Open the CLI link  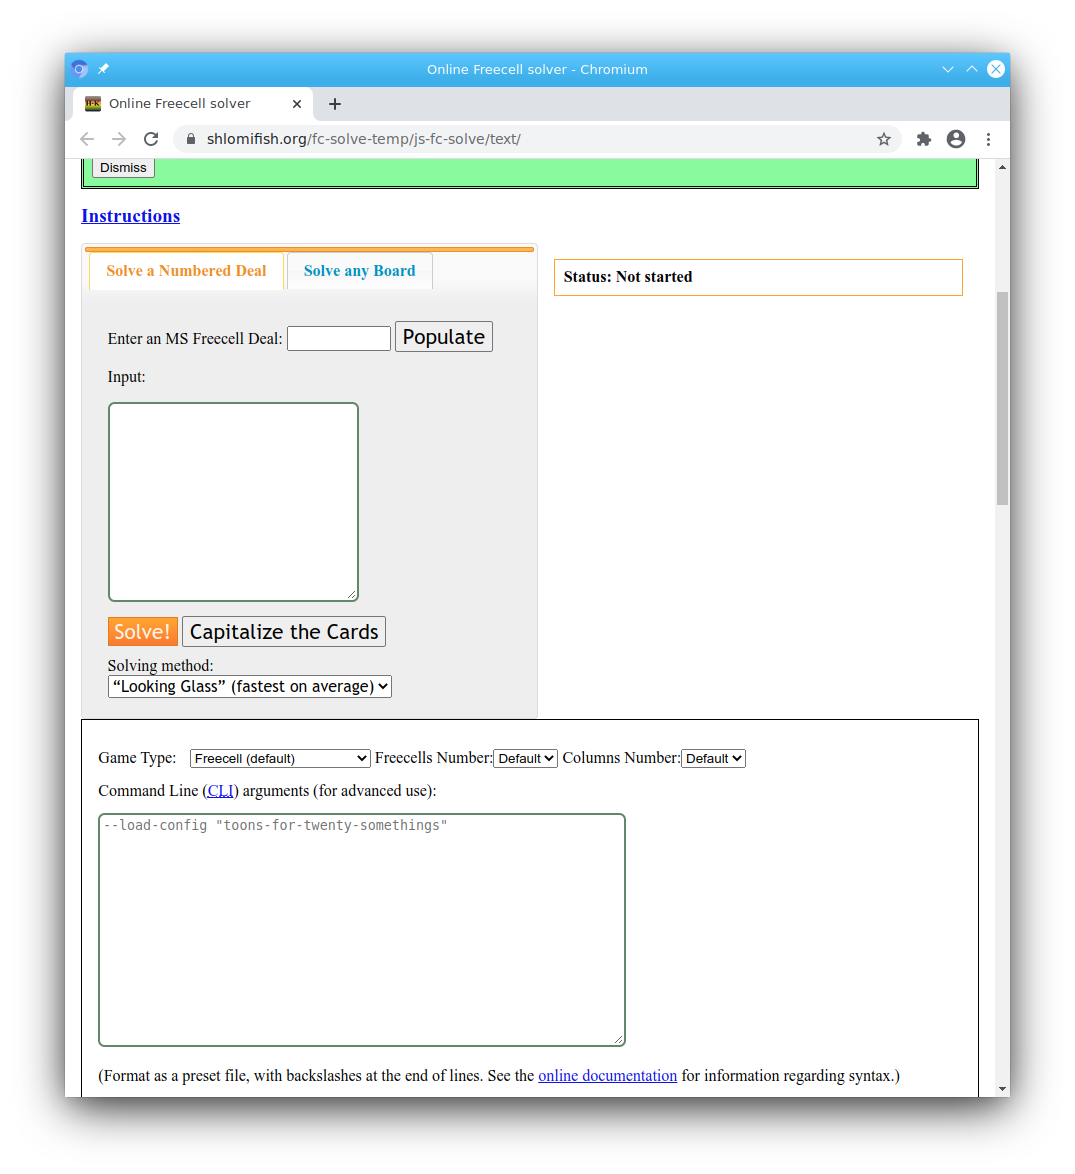tap(221, 791)
